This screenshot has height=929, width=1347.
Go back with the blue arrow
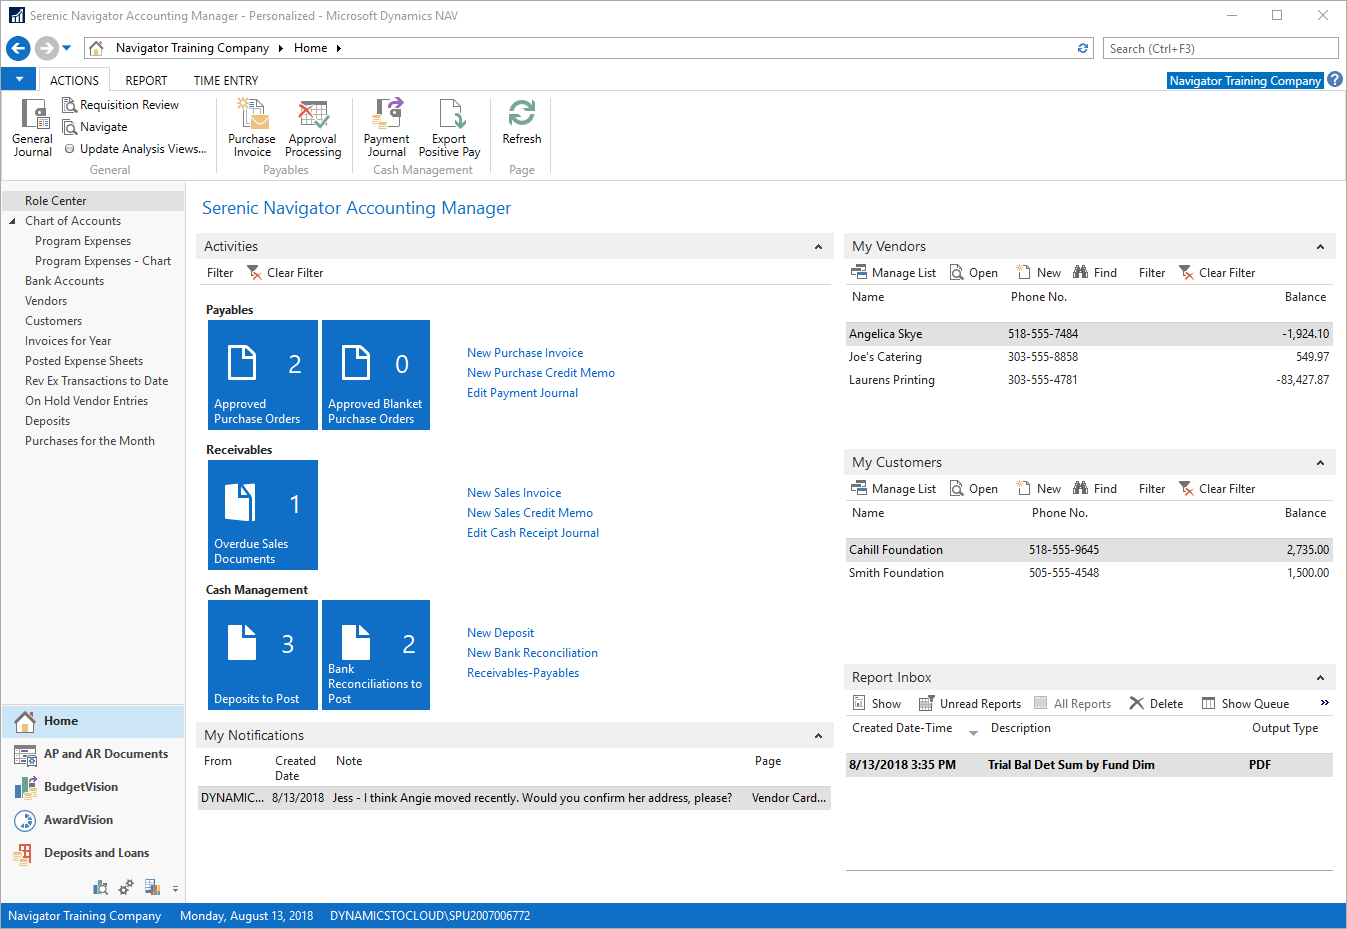(x=18, y=48)
